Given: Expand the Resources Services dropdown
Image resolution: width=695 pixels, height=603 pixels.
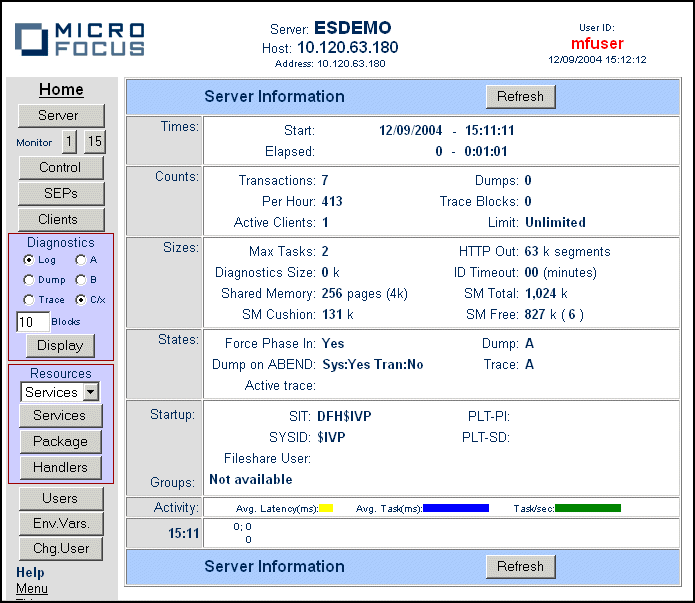Looking at the screenshot, I should pyautogui.click(x=91, y=392).
